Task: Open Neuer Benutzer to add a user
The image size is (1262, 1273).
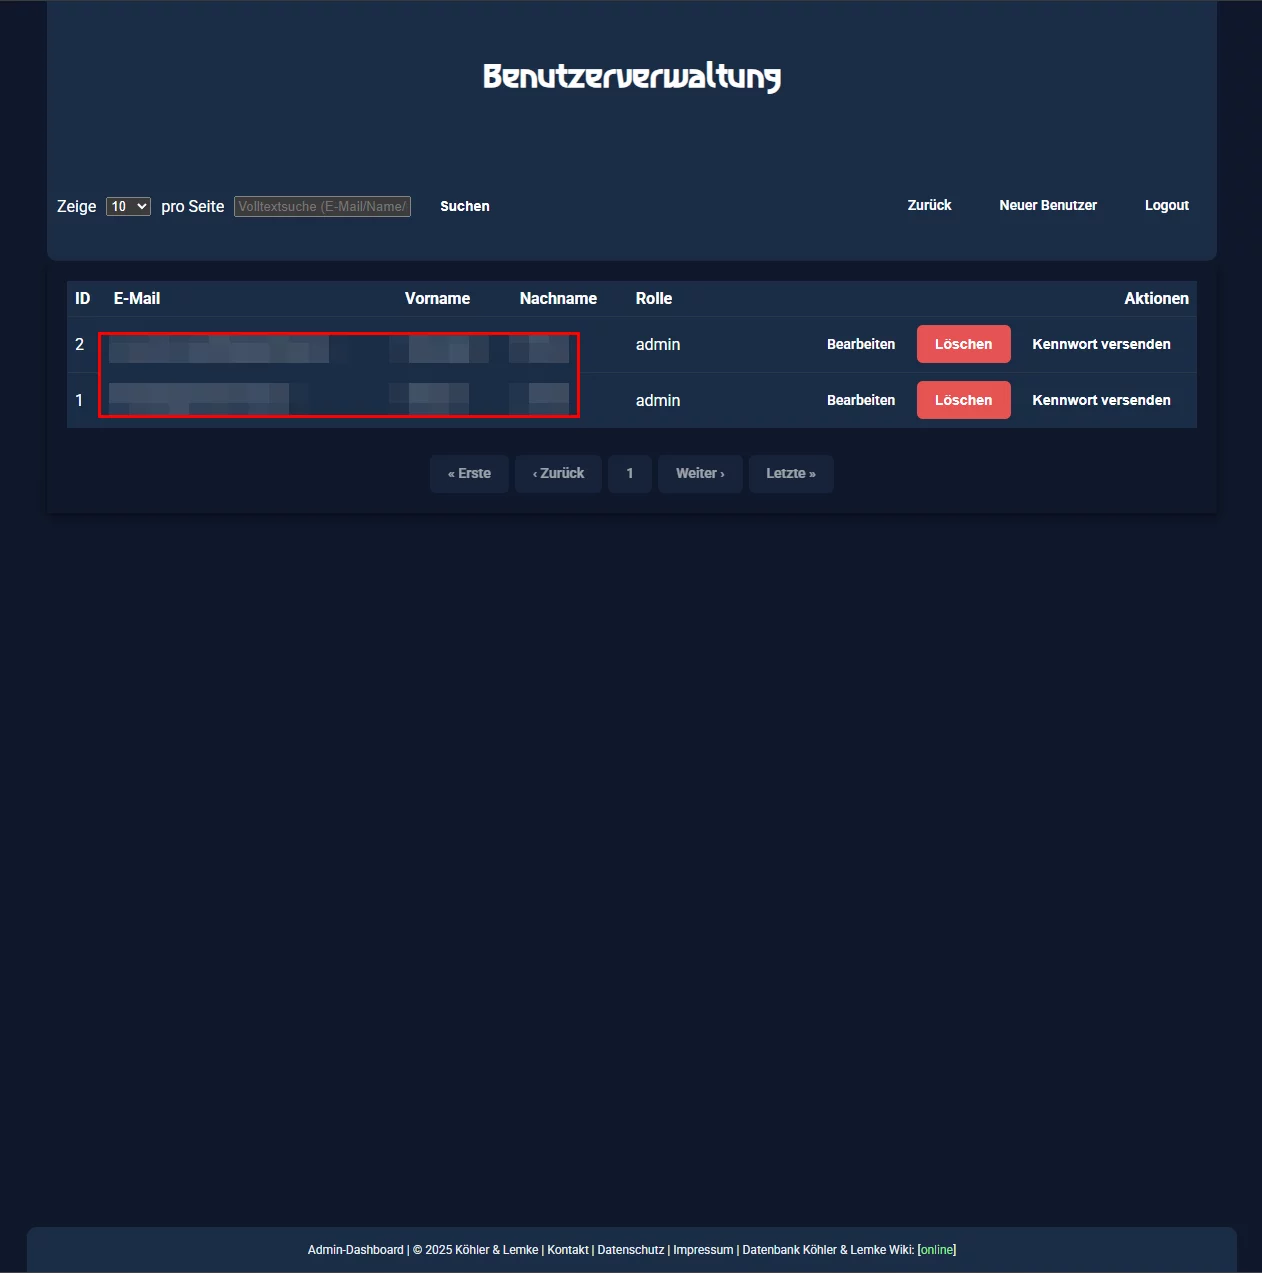Action: (x=1047, y=205)
